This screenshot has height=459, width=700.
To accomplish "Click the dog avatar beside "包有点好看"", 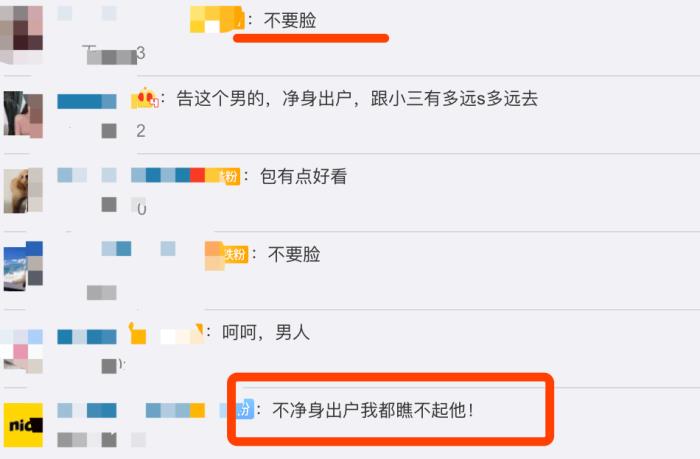I will pos(23,191).
